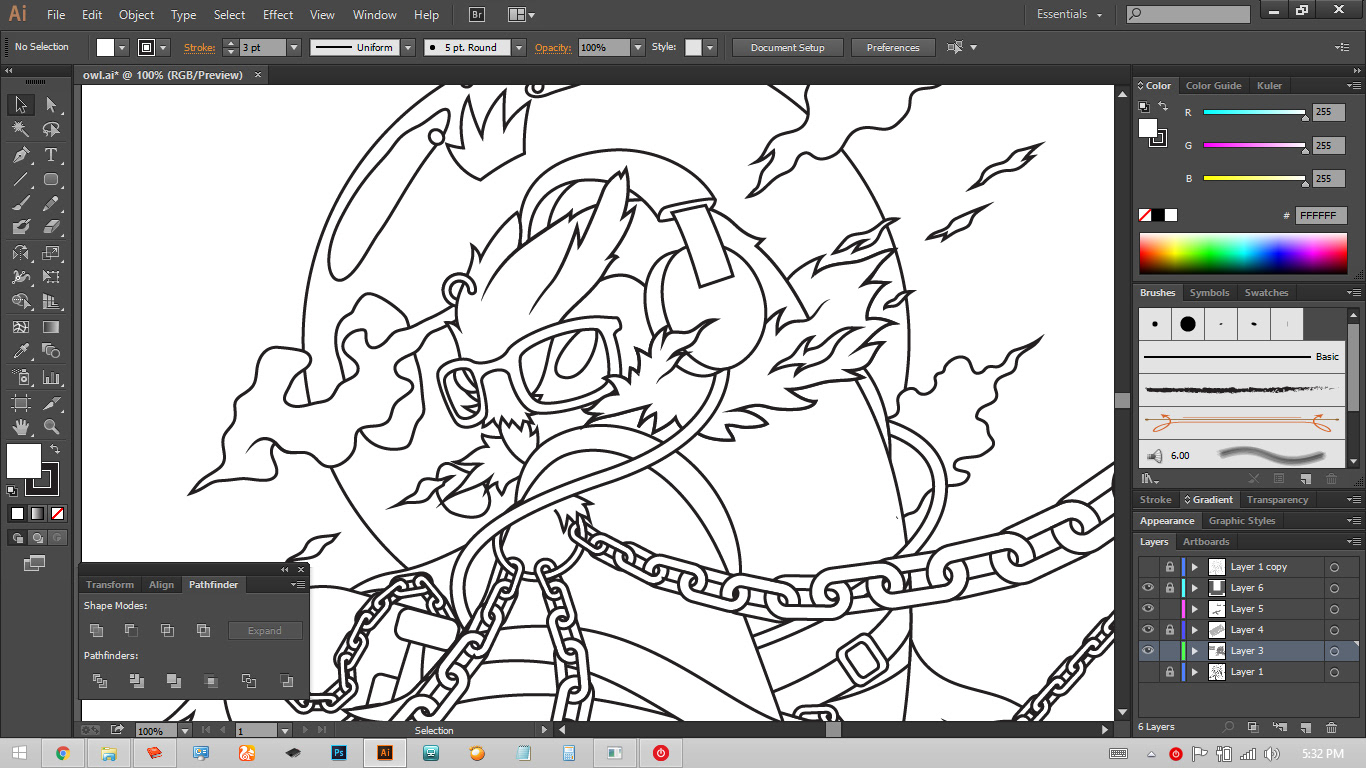The width and height of the screenshot is (1366, 768).
Task: Select the Lasso tool
Action: pyautogui.click(x=51, y=130)
